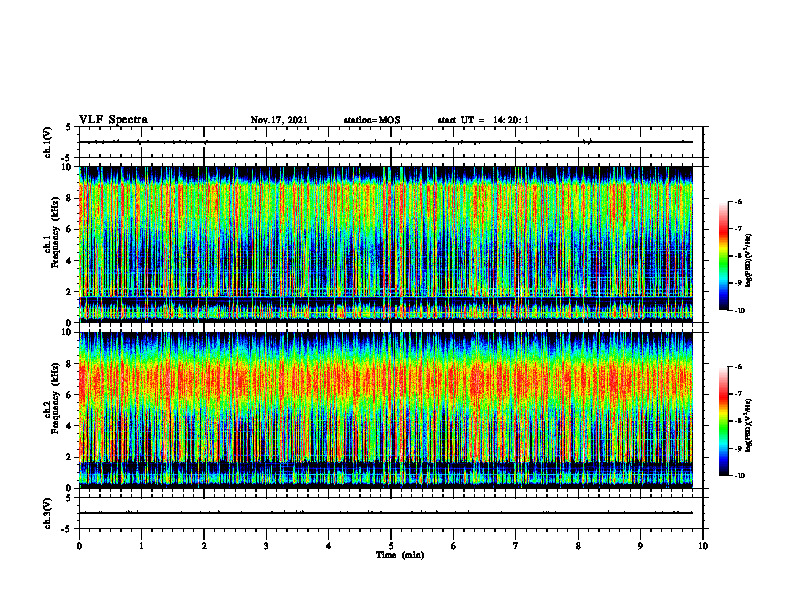This screenshot has height=612, width=792.
Task: Click the ch.1 "Frequency (kHz)" axis label
Action: point(55,232)
